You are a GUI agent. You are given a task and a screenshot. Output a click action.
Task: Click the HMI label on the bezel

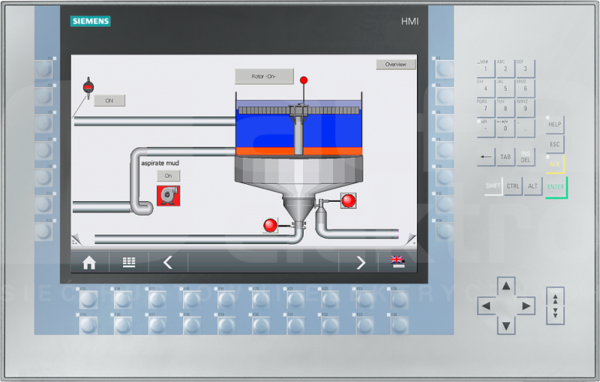pyautogui.click(x=410, y=21)
